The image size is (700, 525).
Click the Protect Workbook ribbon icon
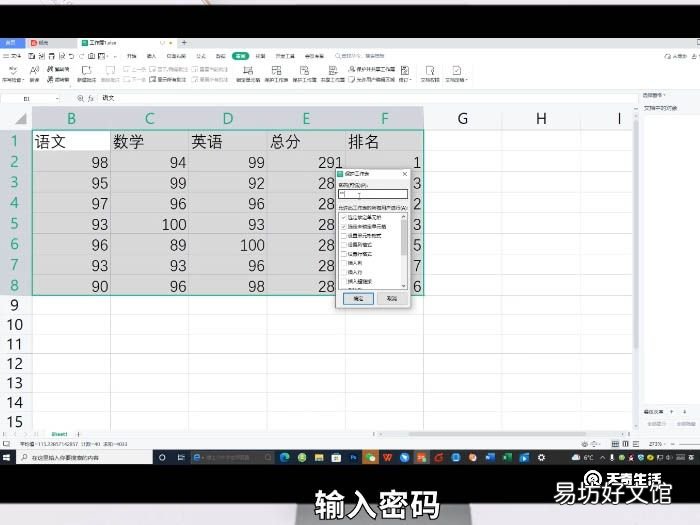point(304,71)
